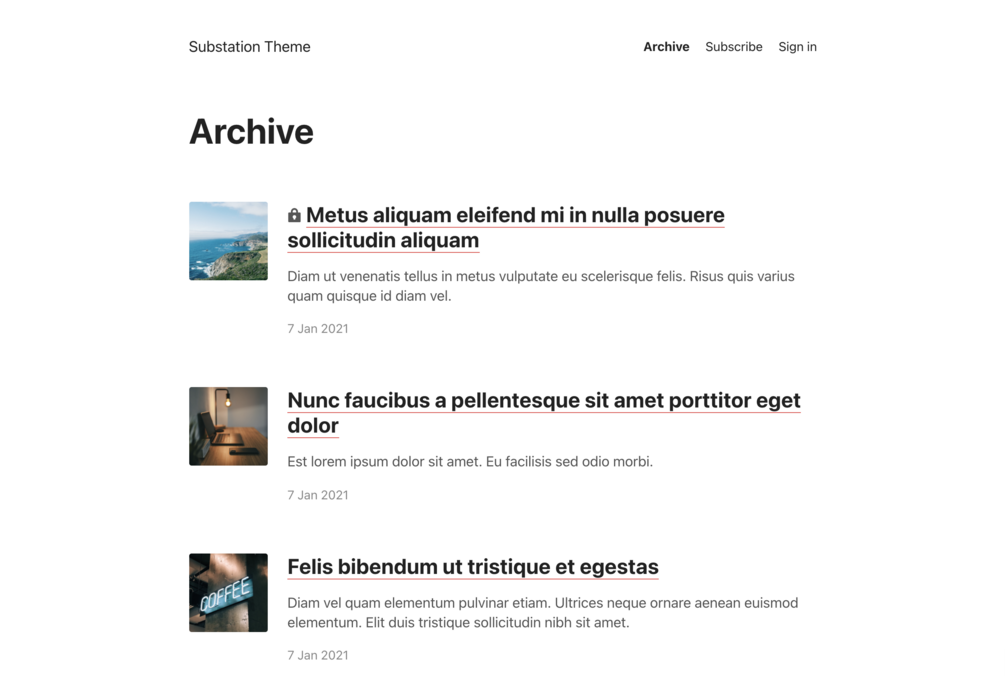This screenshot has width=1005, height=676.
Task: Open the Subscribe nav link
Action: [x=734, y=47]
